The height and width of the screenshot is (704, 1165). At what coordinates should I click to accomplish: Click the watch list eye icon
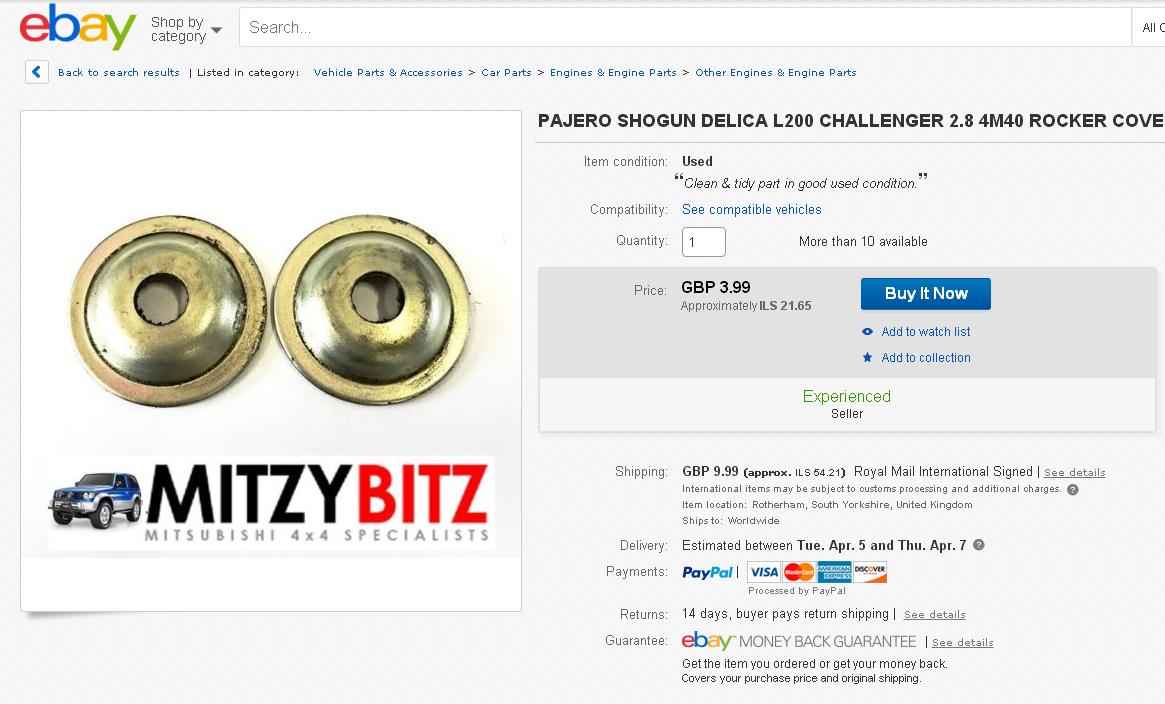[x=867, y=332]
